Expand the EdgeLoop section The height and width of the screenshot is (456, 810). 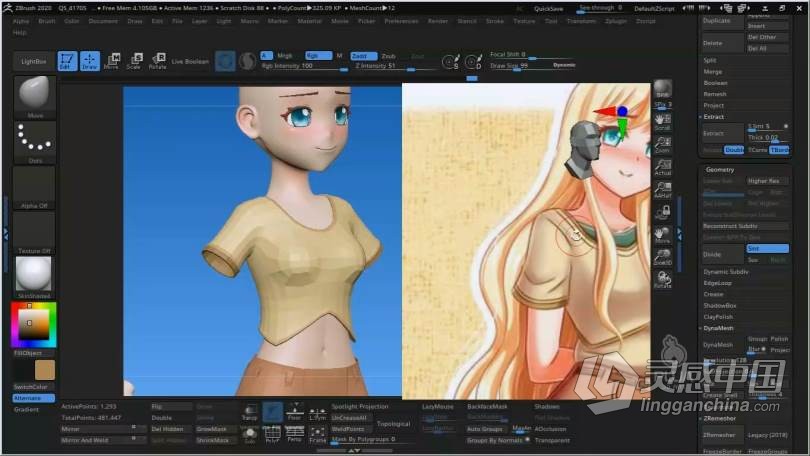pyautogui.click(x=718, y=283)
